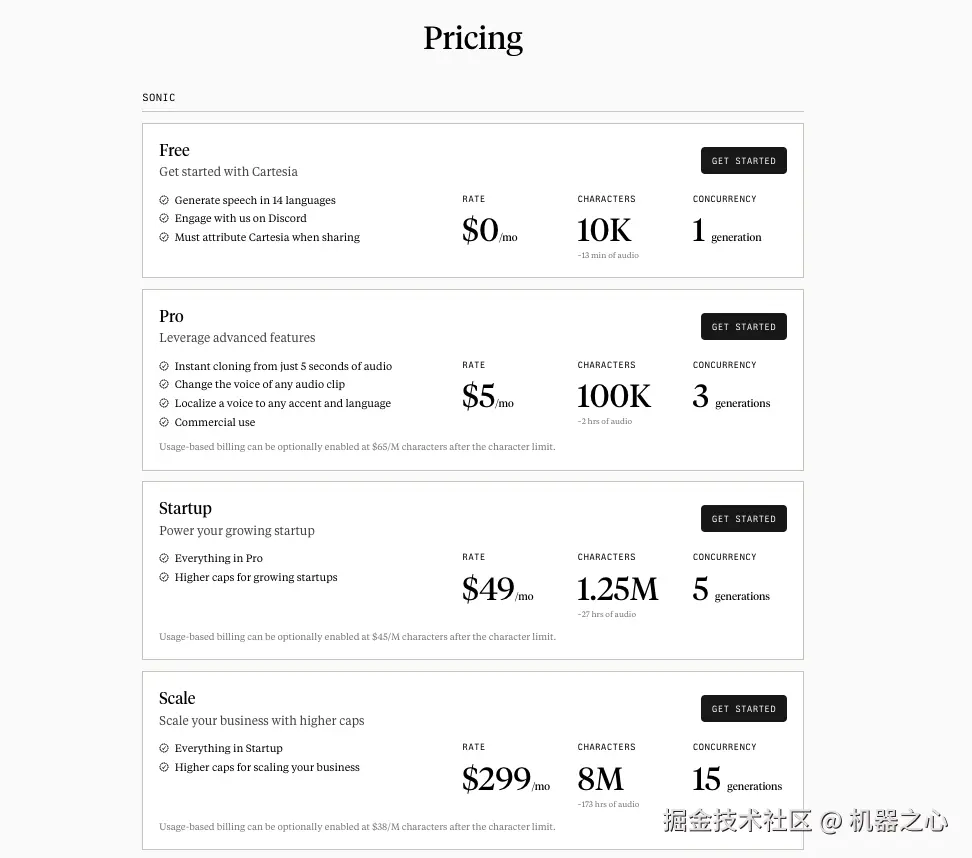Click the Engage with us on Discord text
This screenshot has height=858, width=972.
click(241, 218)
